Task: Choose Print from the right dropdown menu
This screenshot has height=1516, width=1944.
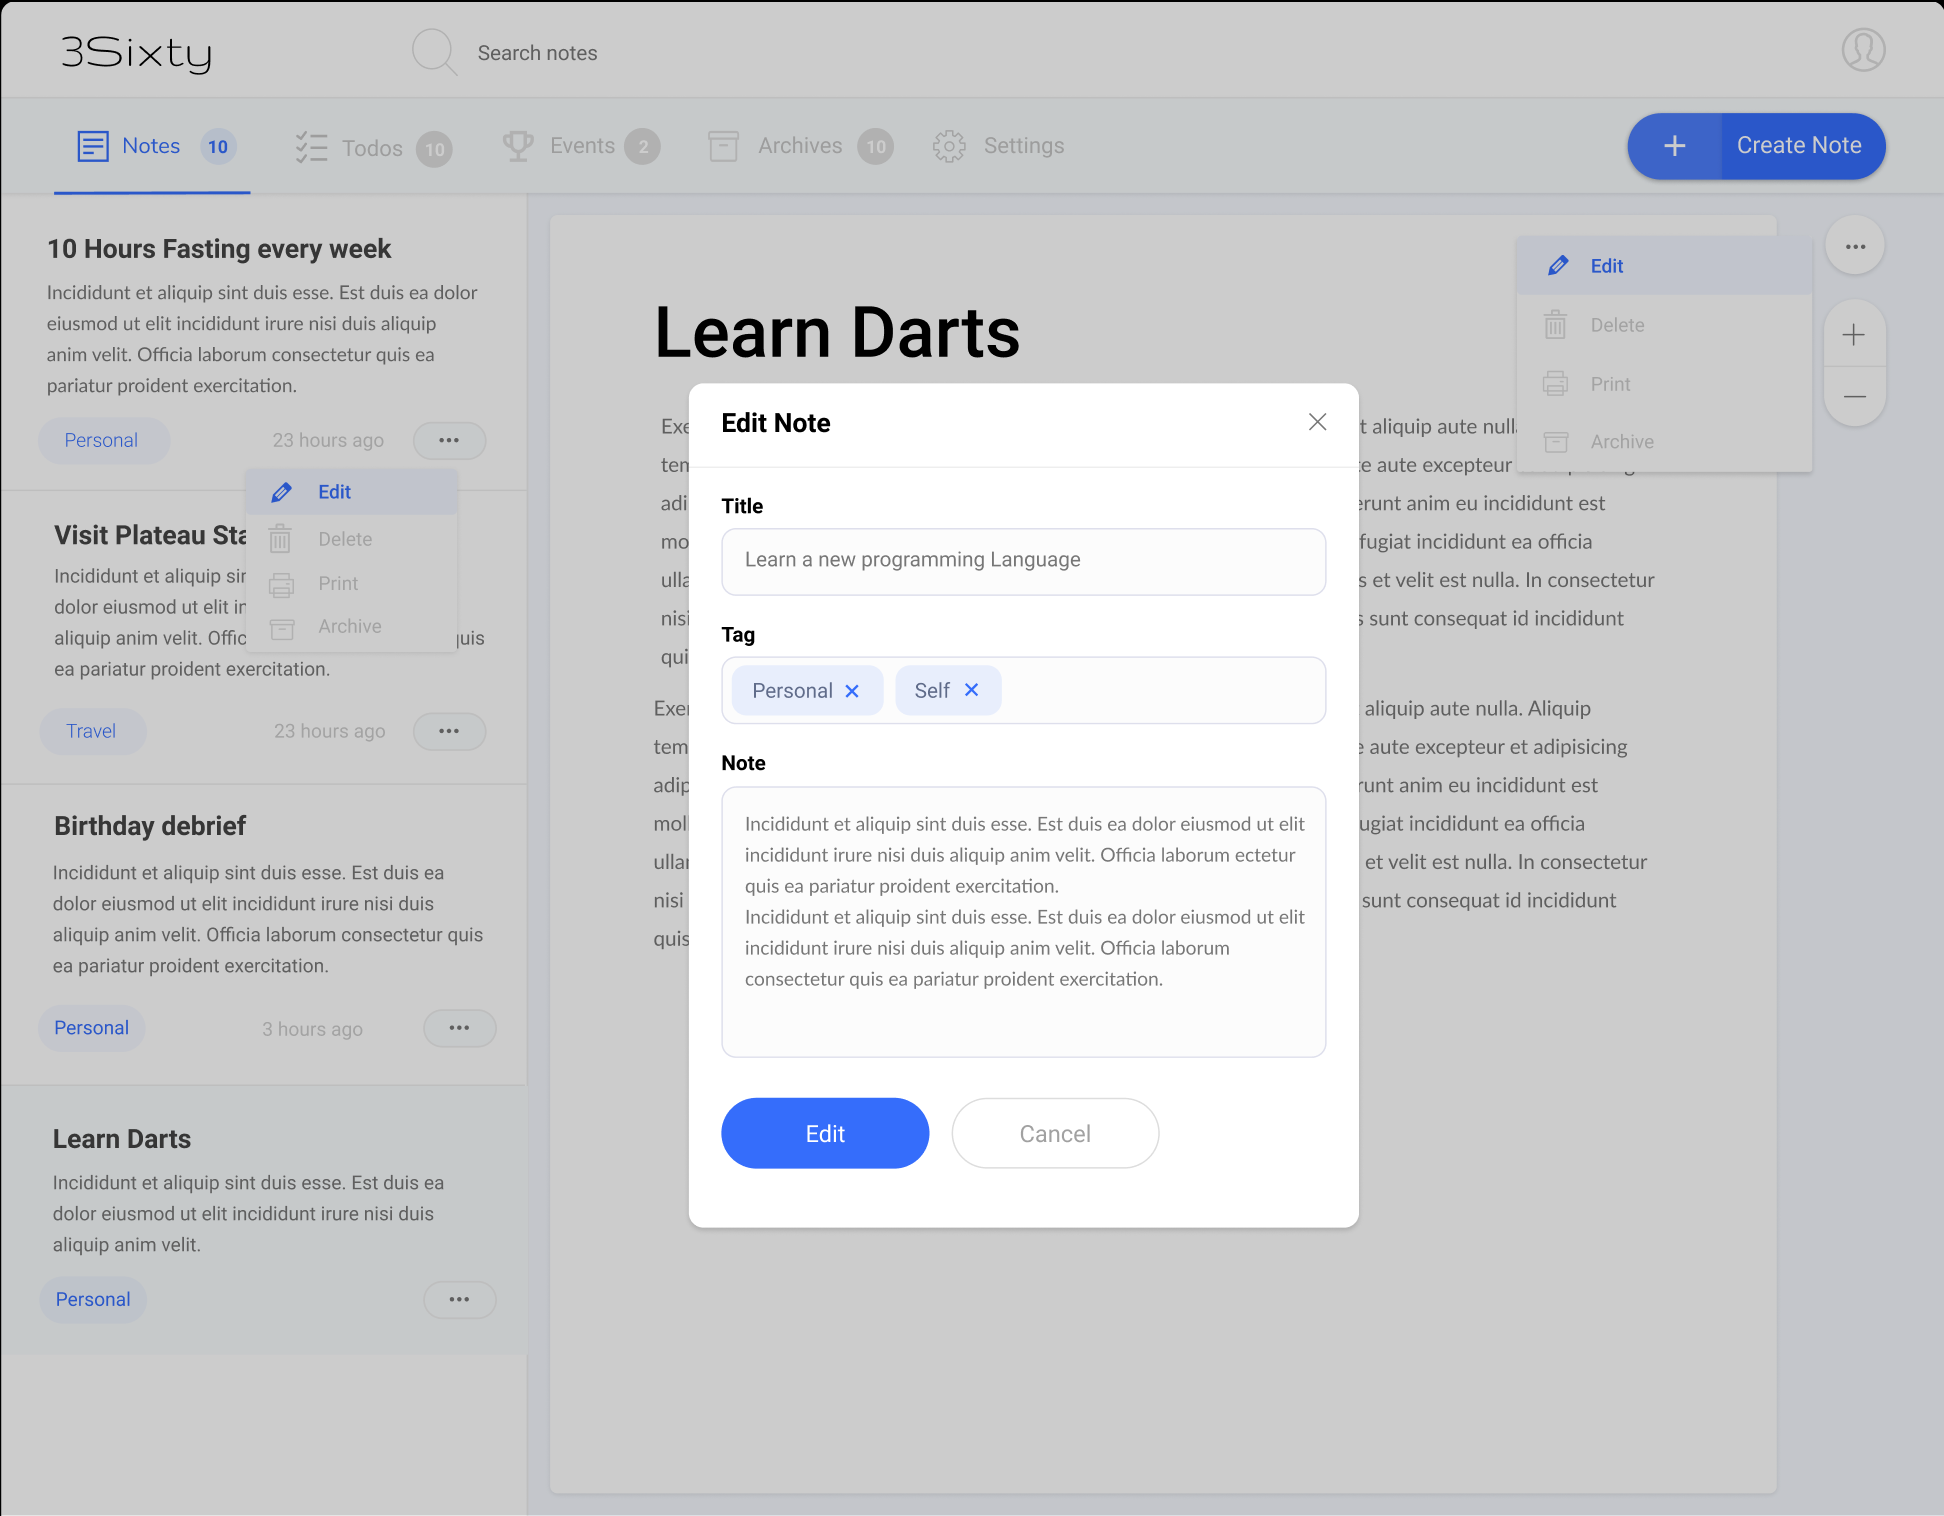Action: tap(1609, 384)
